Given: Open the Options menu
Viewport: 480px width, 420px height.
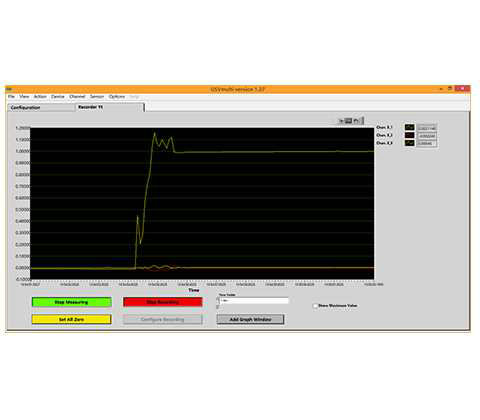Looking at the screenshot, I should pyautogui.click(x=117, y=96).
